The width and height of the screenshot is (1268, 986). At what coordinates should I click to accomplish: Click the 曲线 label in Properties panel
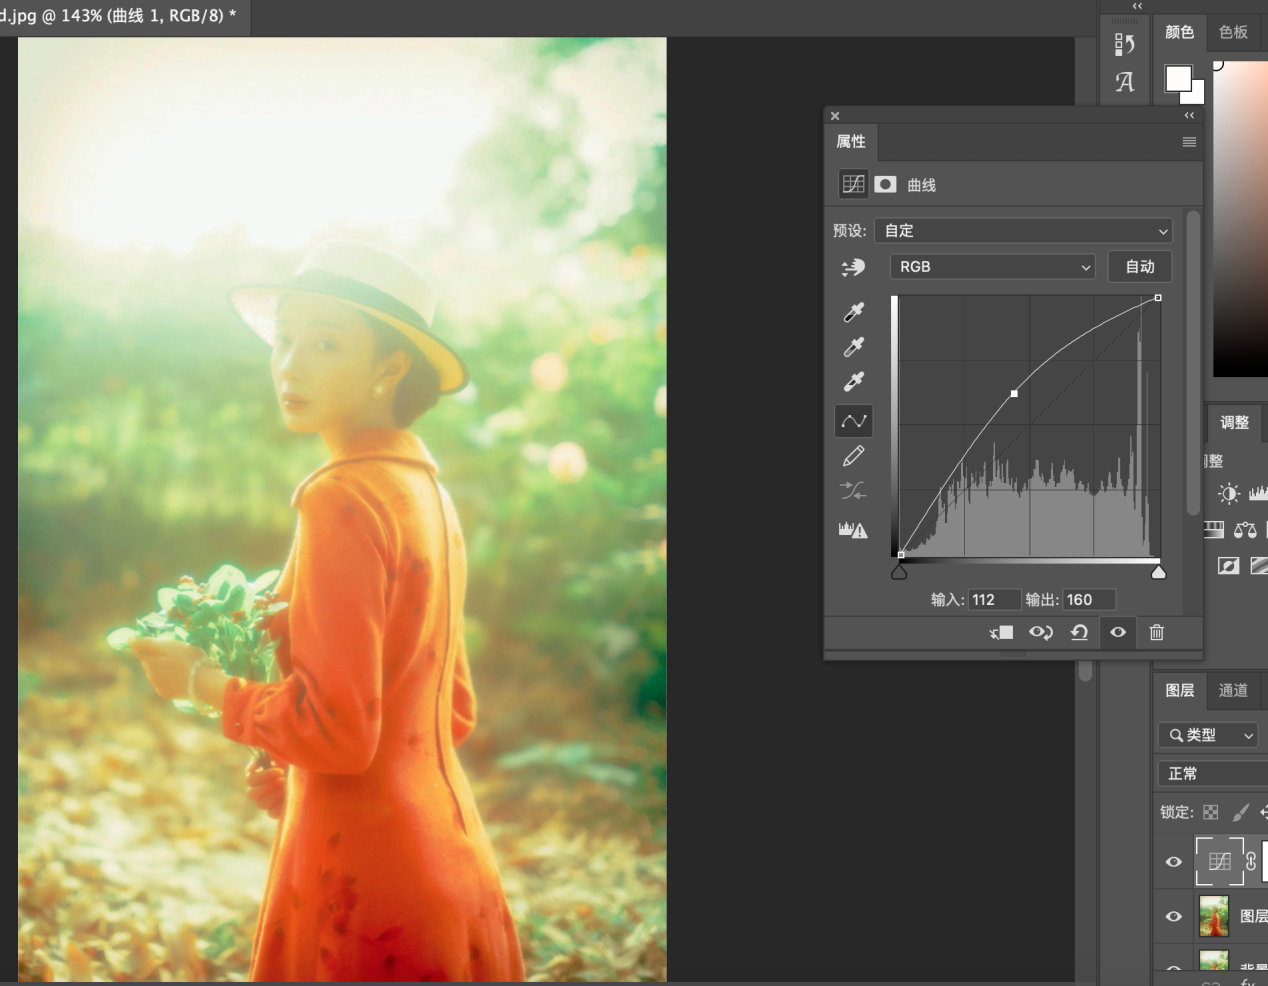click(921, 185)
